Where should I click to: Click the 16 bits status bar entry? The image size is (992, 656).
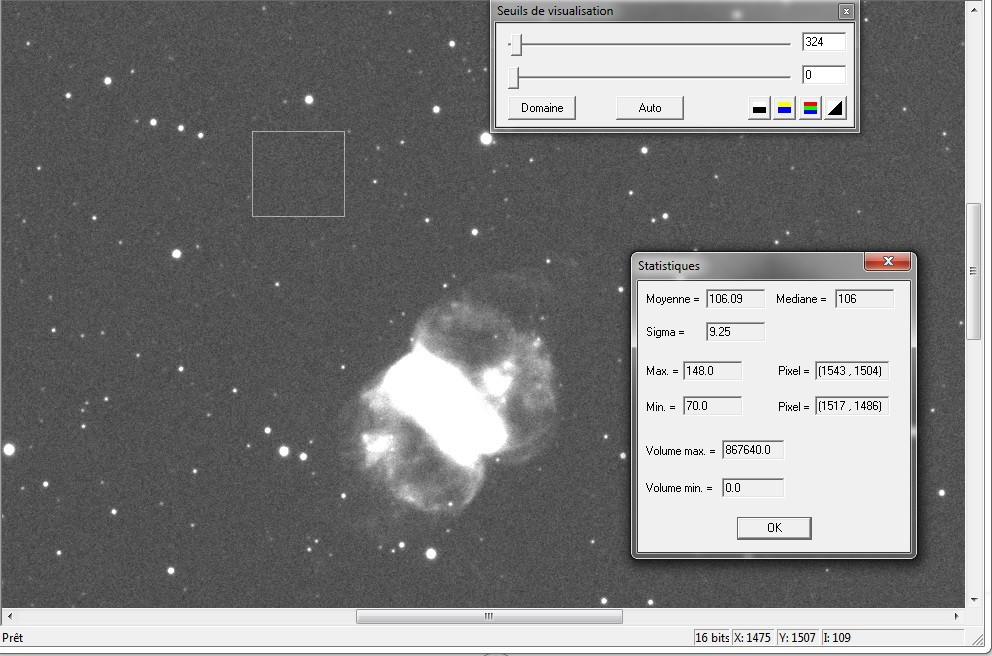712,638
